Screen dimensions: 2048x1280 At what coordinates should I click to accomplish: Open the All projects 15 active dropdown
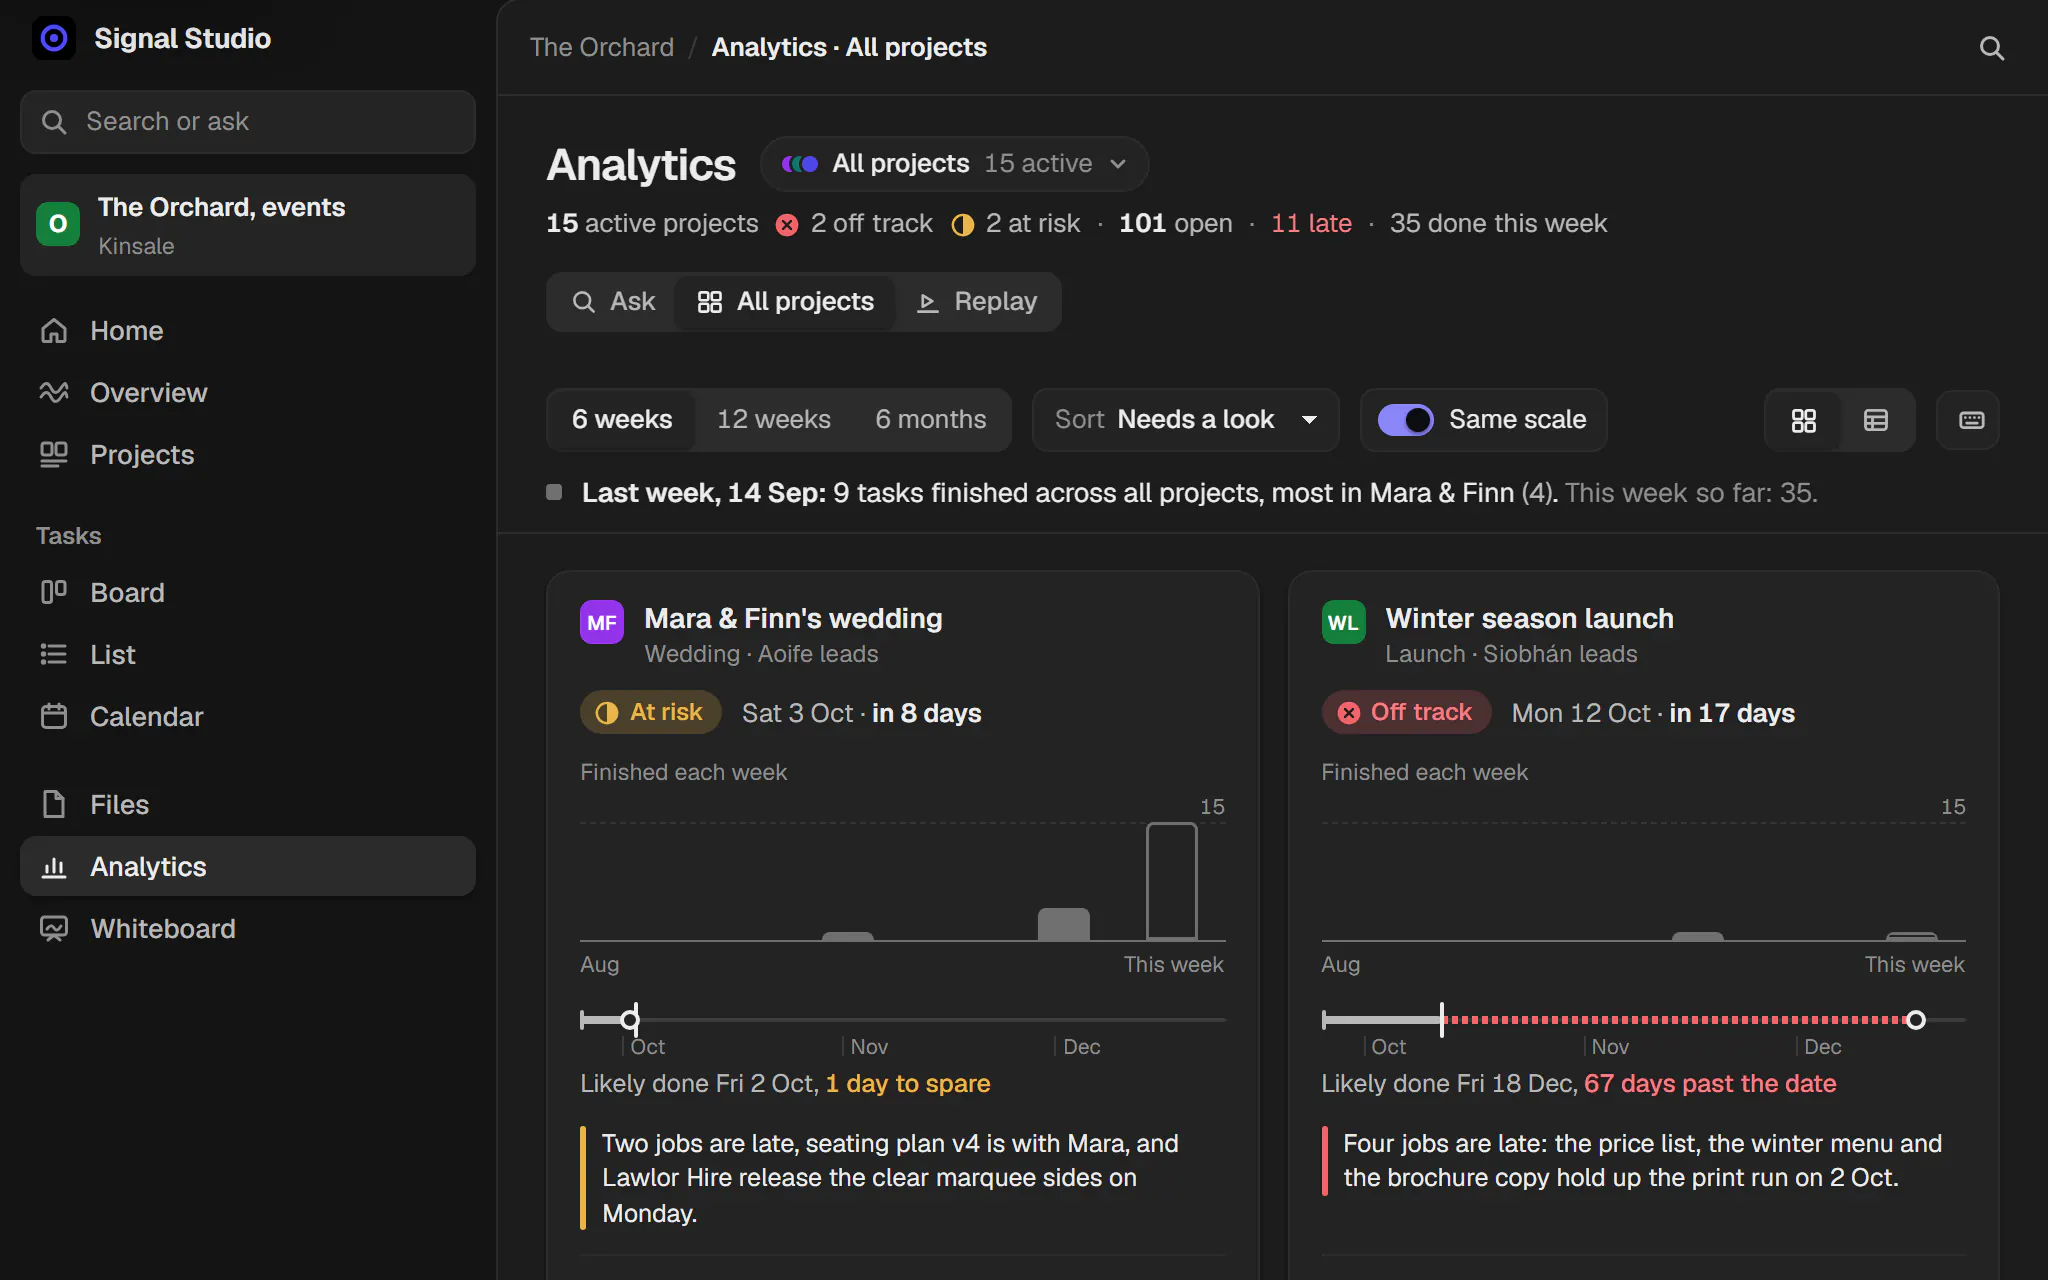click(x=954, y=164)
